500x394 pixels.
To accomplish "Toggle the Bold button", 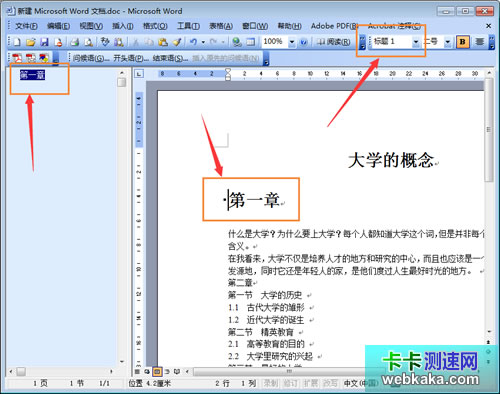I will pyautogui.click(x=462, y=42).
